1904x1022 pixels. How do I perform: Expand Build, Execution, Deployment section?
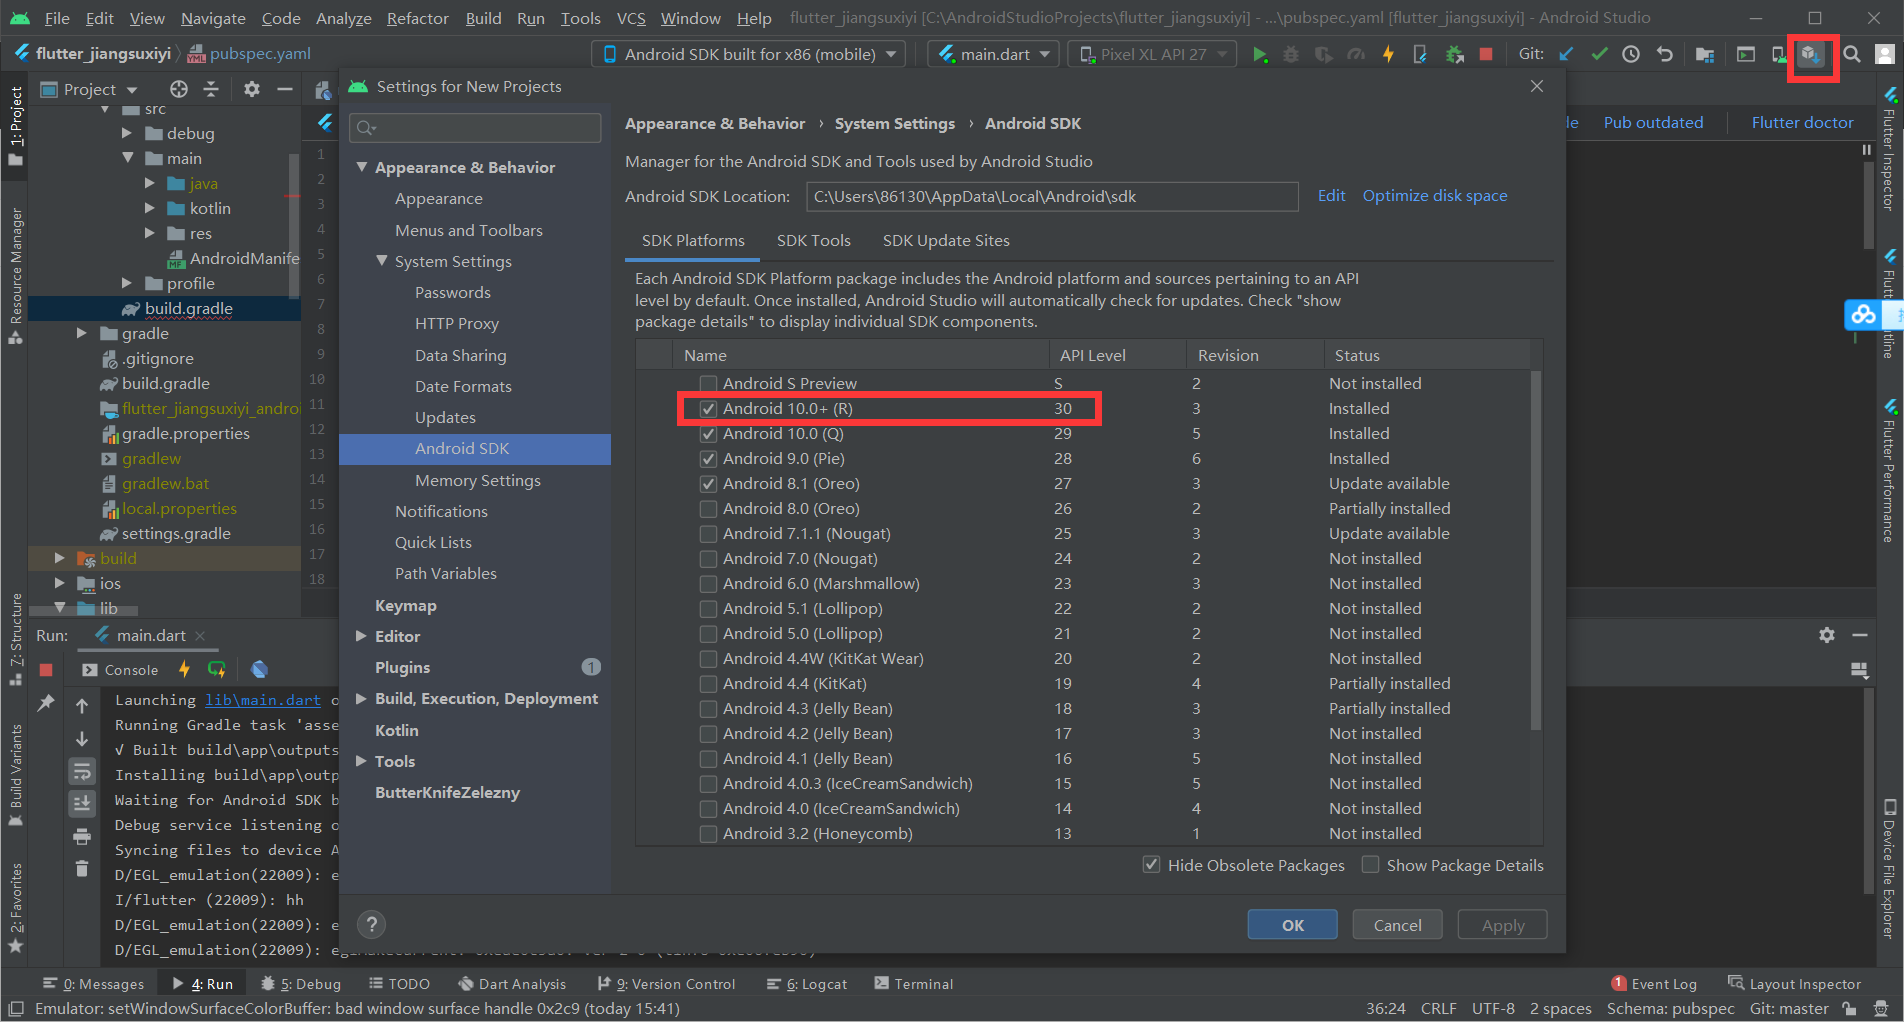coord(361,698)
